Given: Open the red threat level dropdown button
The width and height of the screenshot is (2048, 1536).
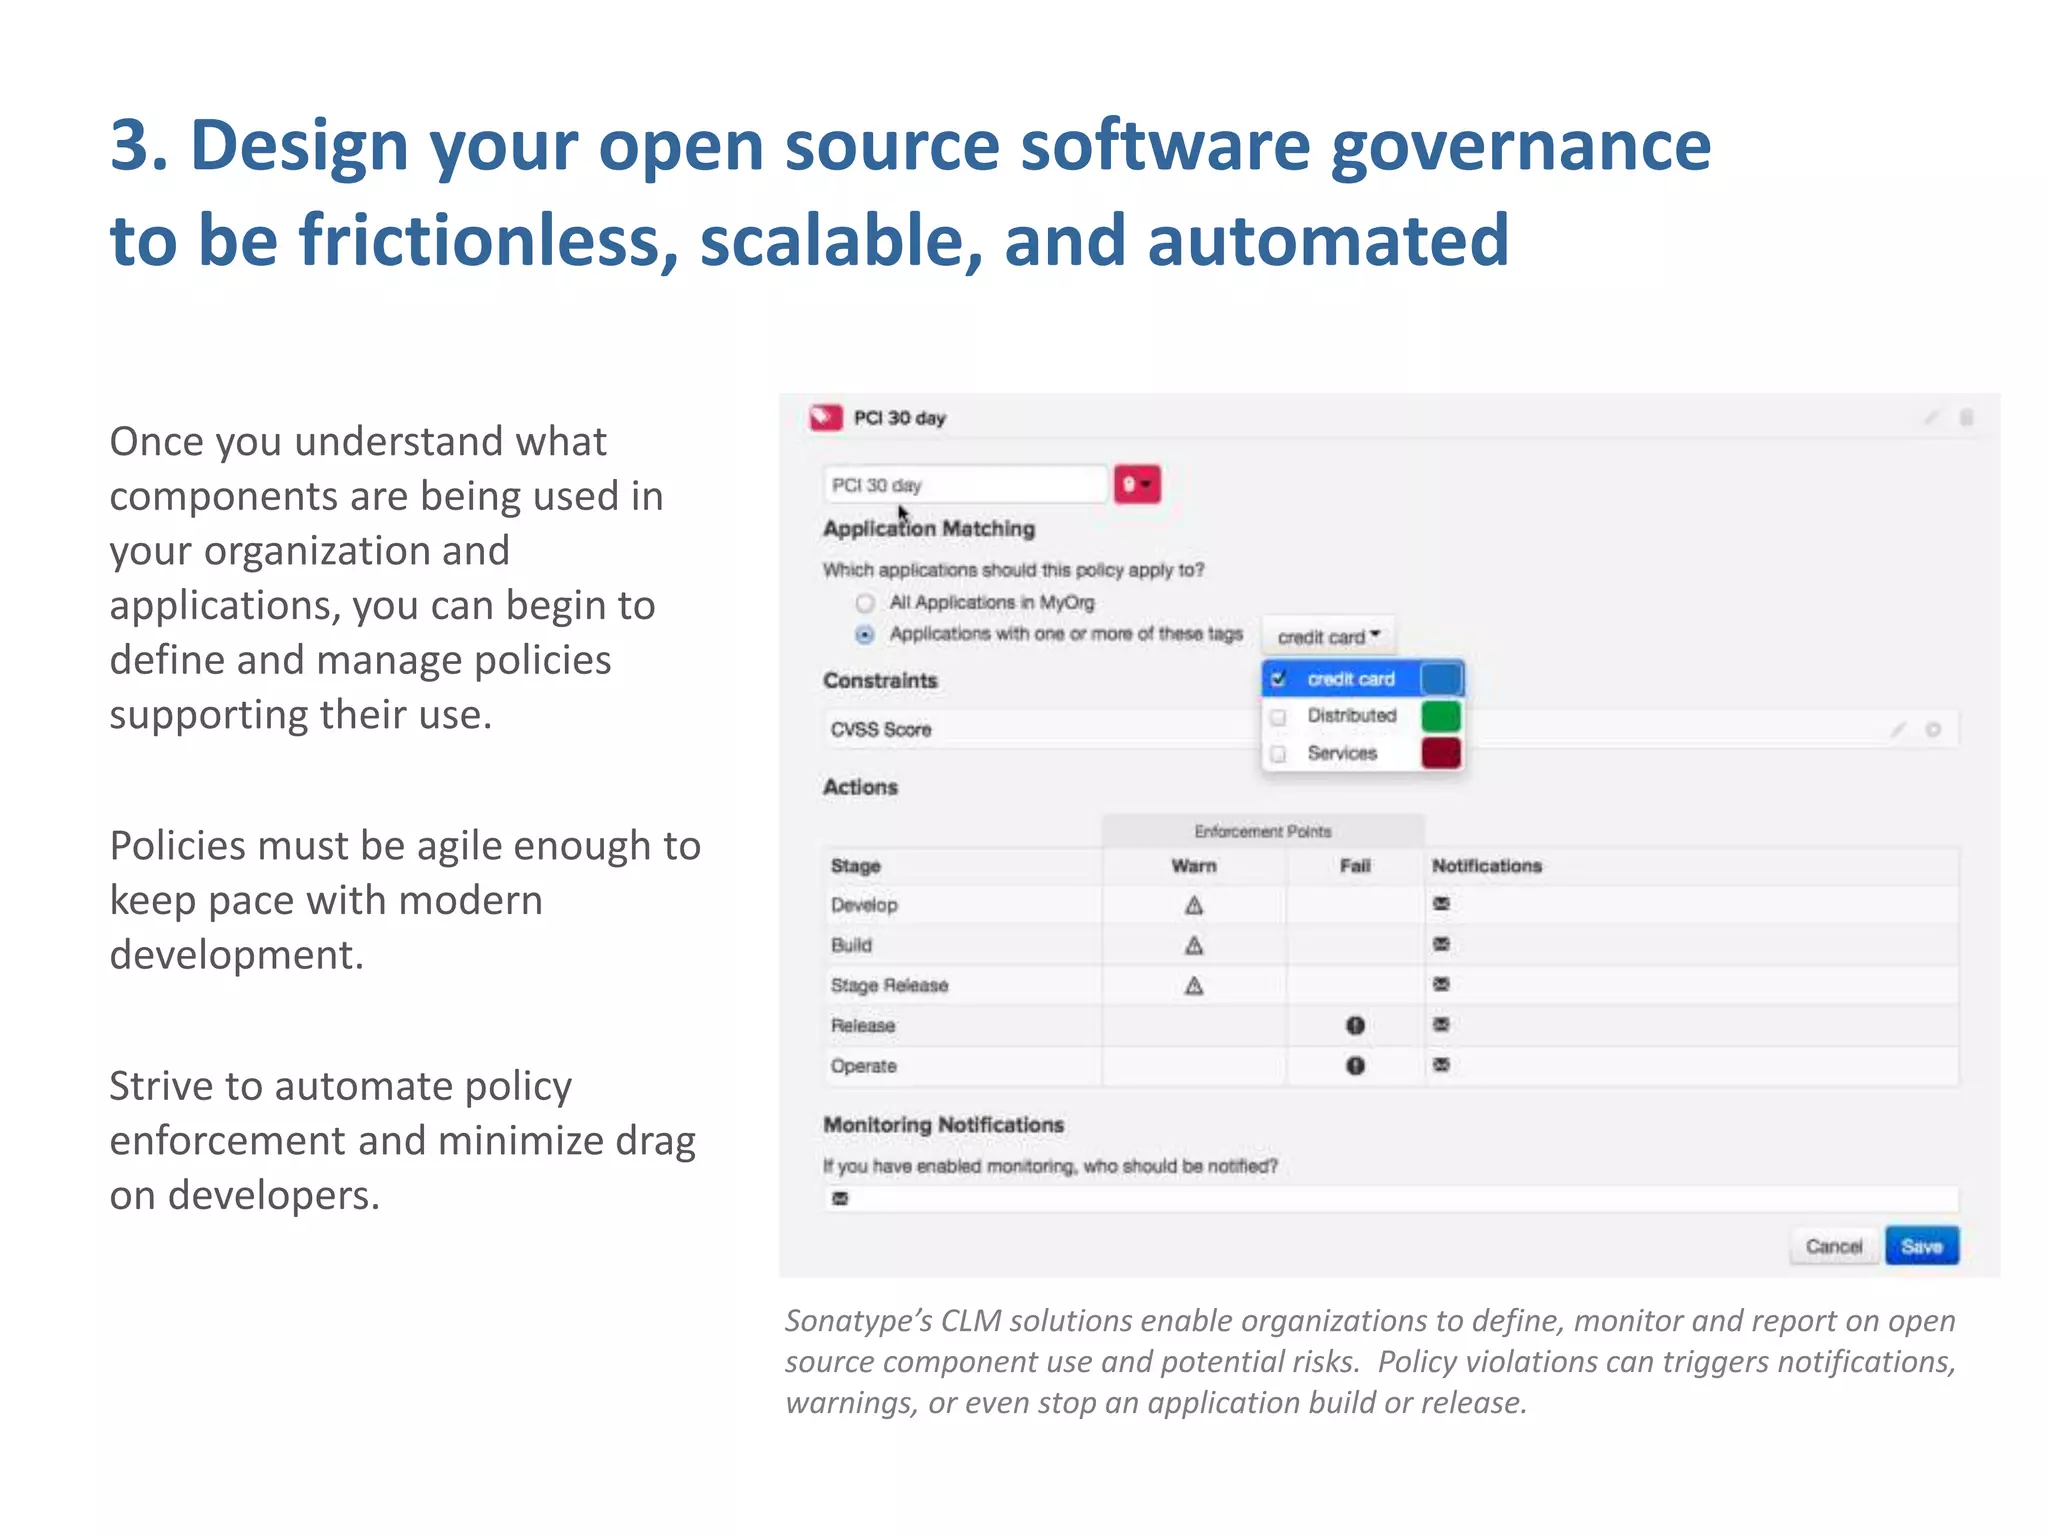Looking at the screenshot, I should point(1138,485).
